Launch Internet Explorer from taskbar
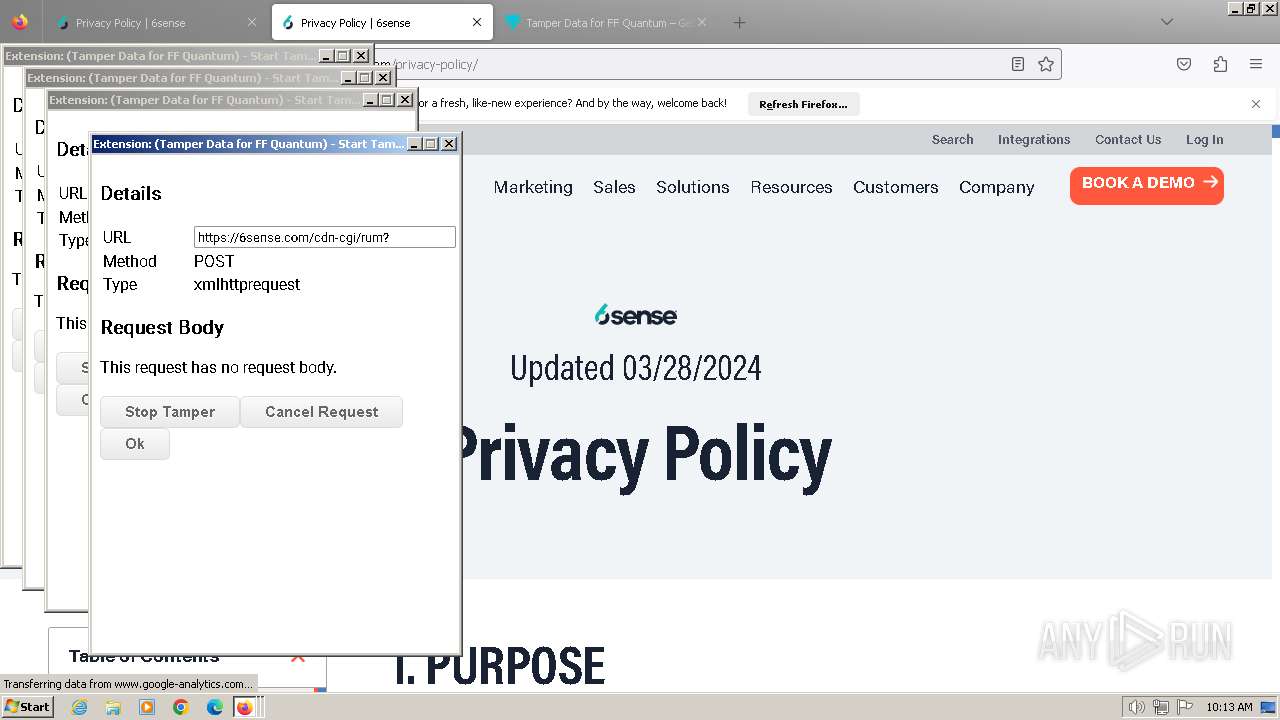Screen dimensions: 1280x720 point(79,707)
